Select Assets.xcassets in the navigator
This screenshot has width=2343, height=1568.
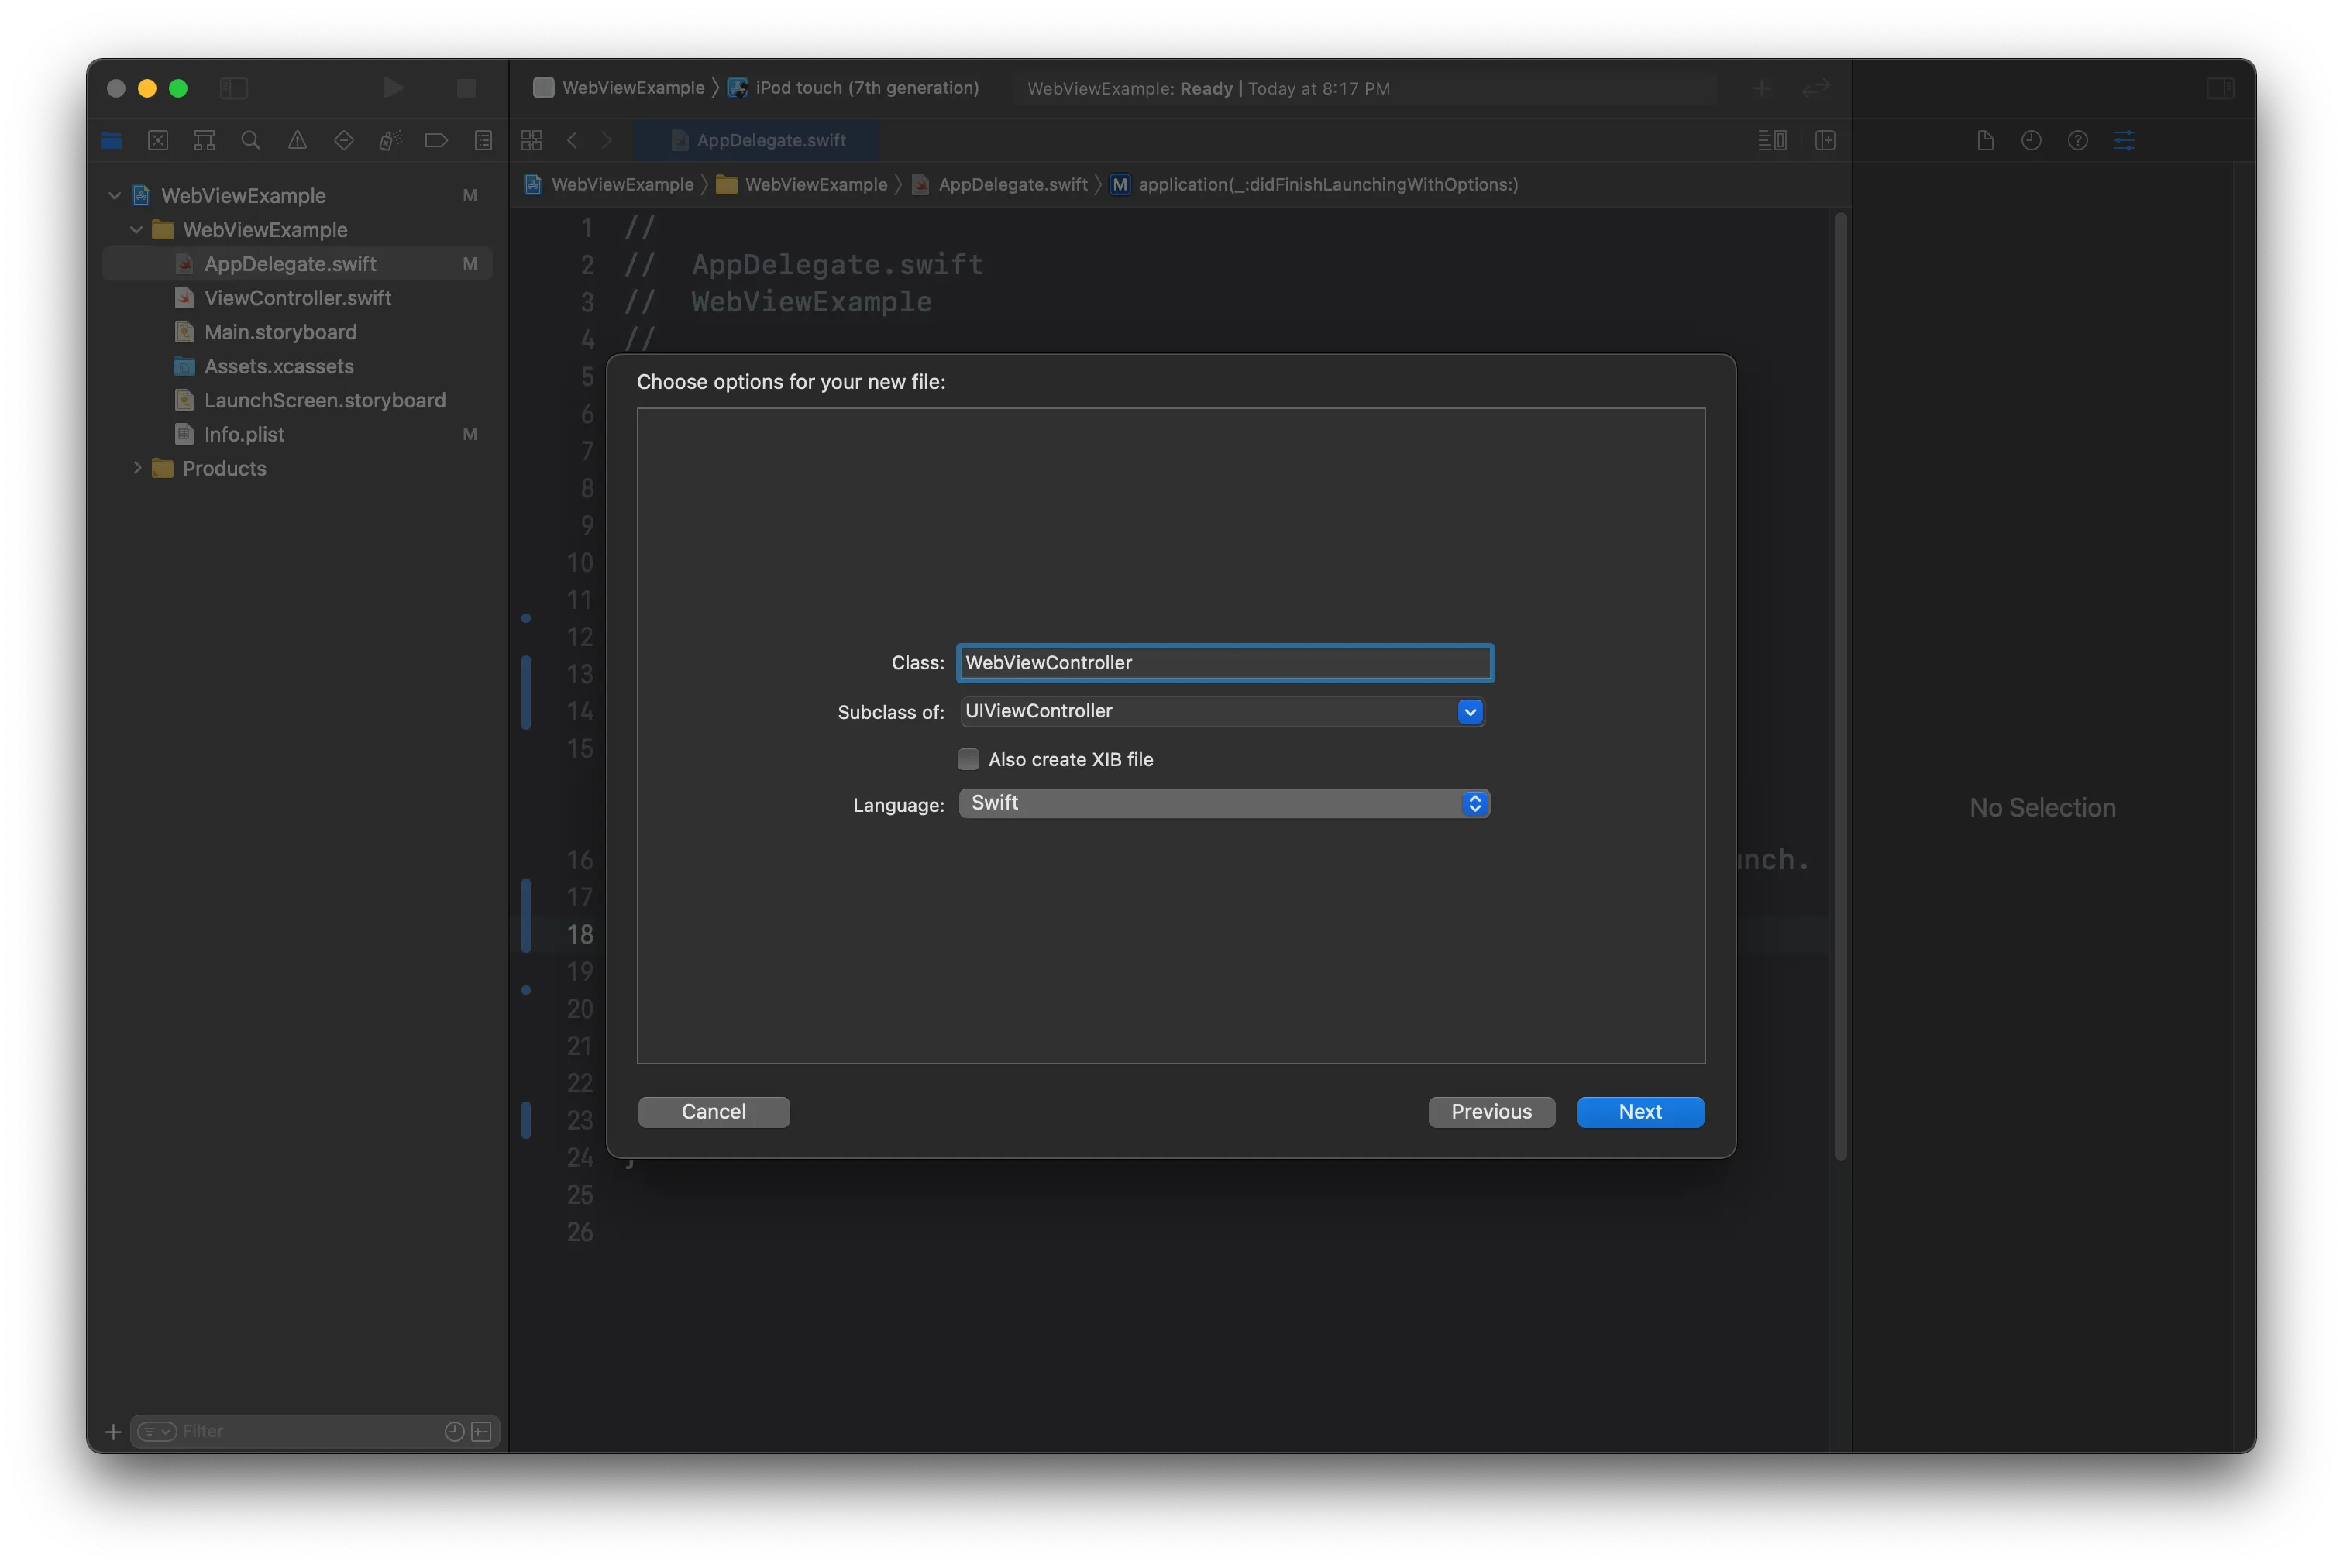297,366
